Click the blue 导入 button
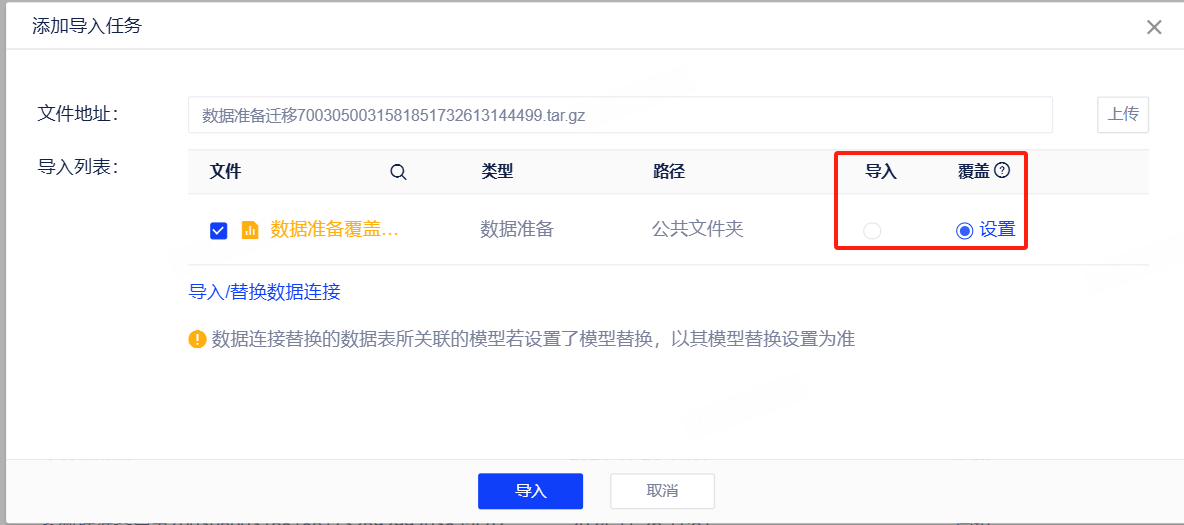Screen dimensions: 1184x525 pos(530,491)
